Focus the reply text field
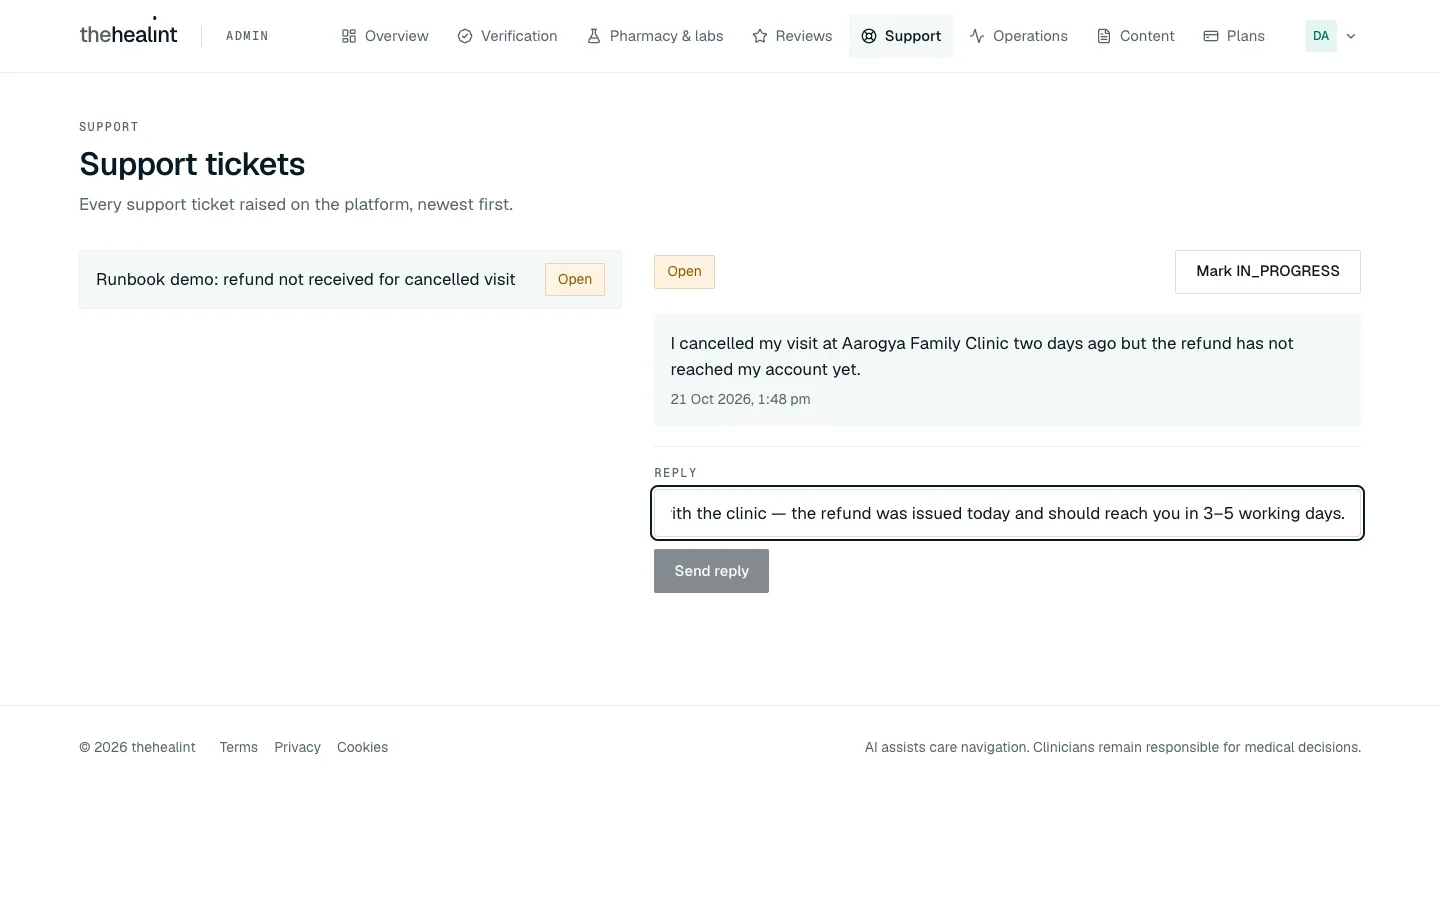The image size is (1440, 900). click(x=1007, y=513)
